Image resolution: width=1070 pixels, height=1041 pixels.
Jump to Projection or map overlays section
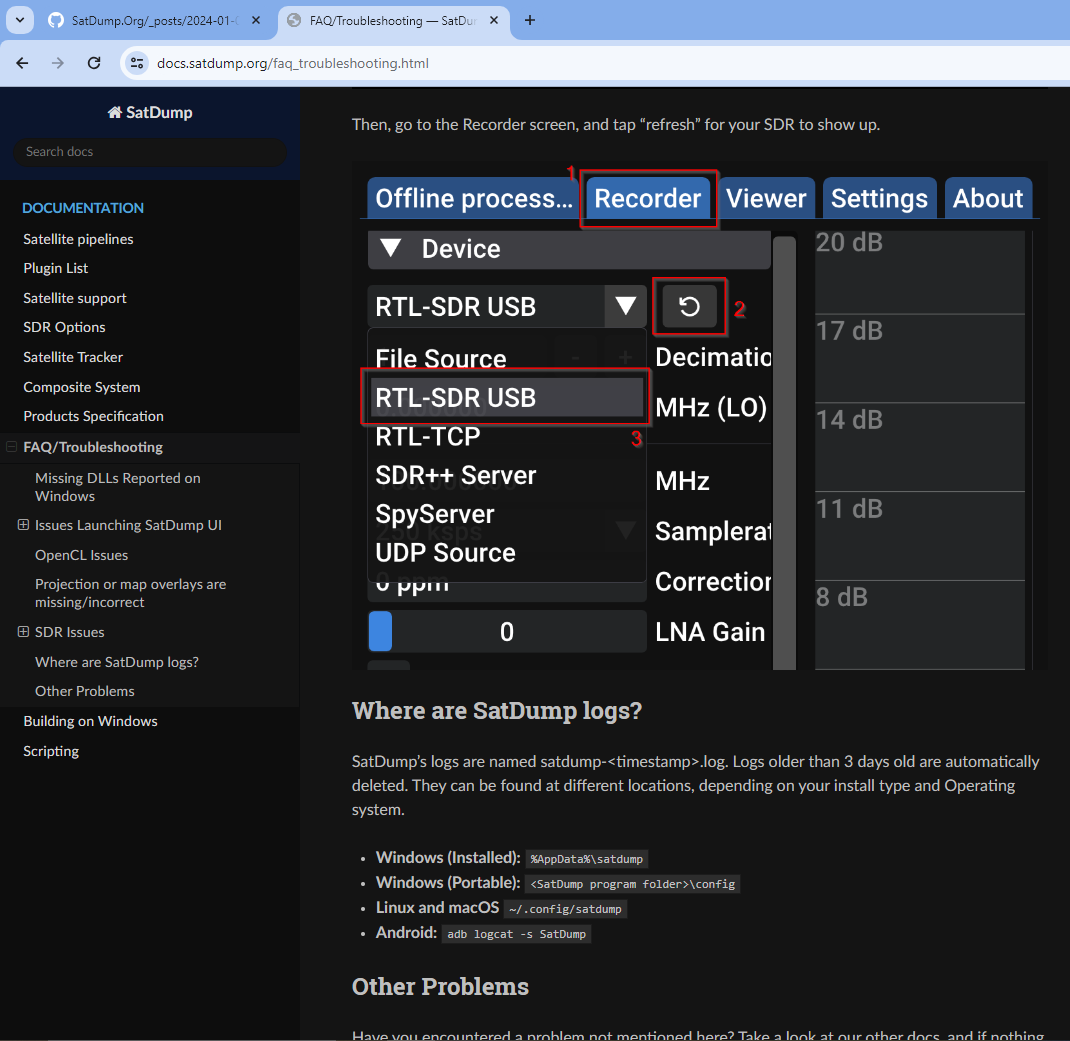pyautogui.click(x=130, y=593)
